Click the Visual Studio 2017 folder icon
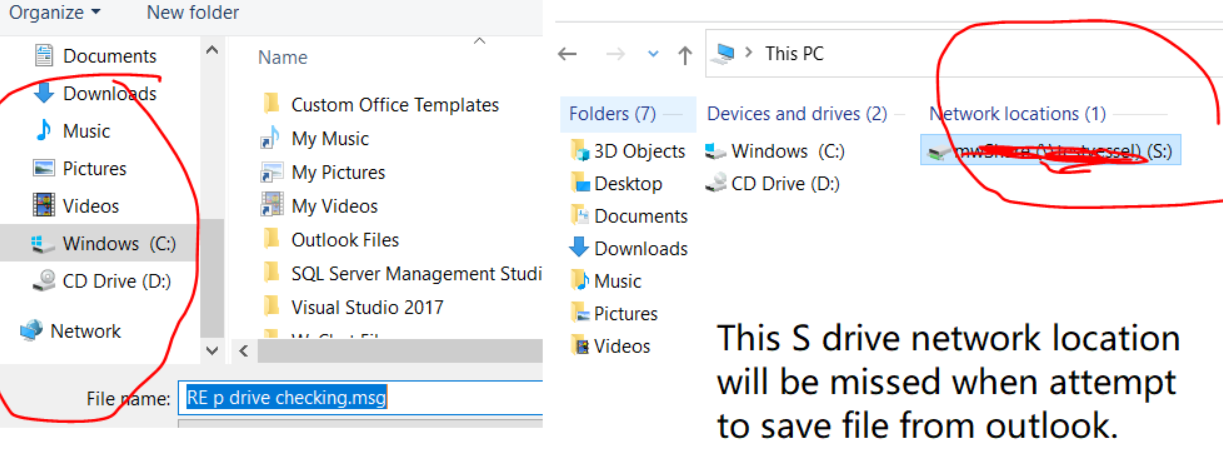This screenshot has height=463, width=1223. tap(271, 307)
